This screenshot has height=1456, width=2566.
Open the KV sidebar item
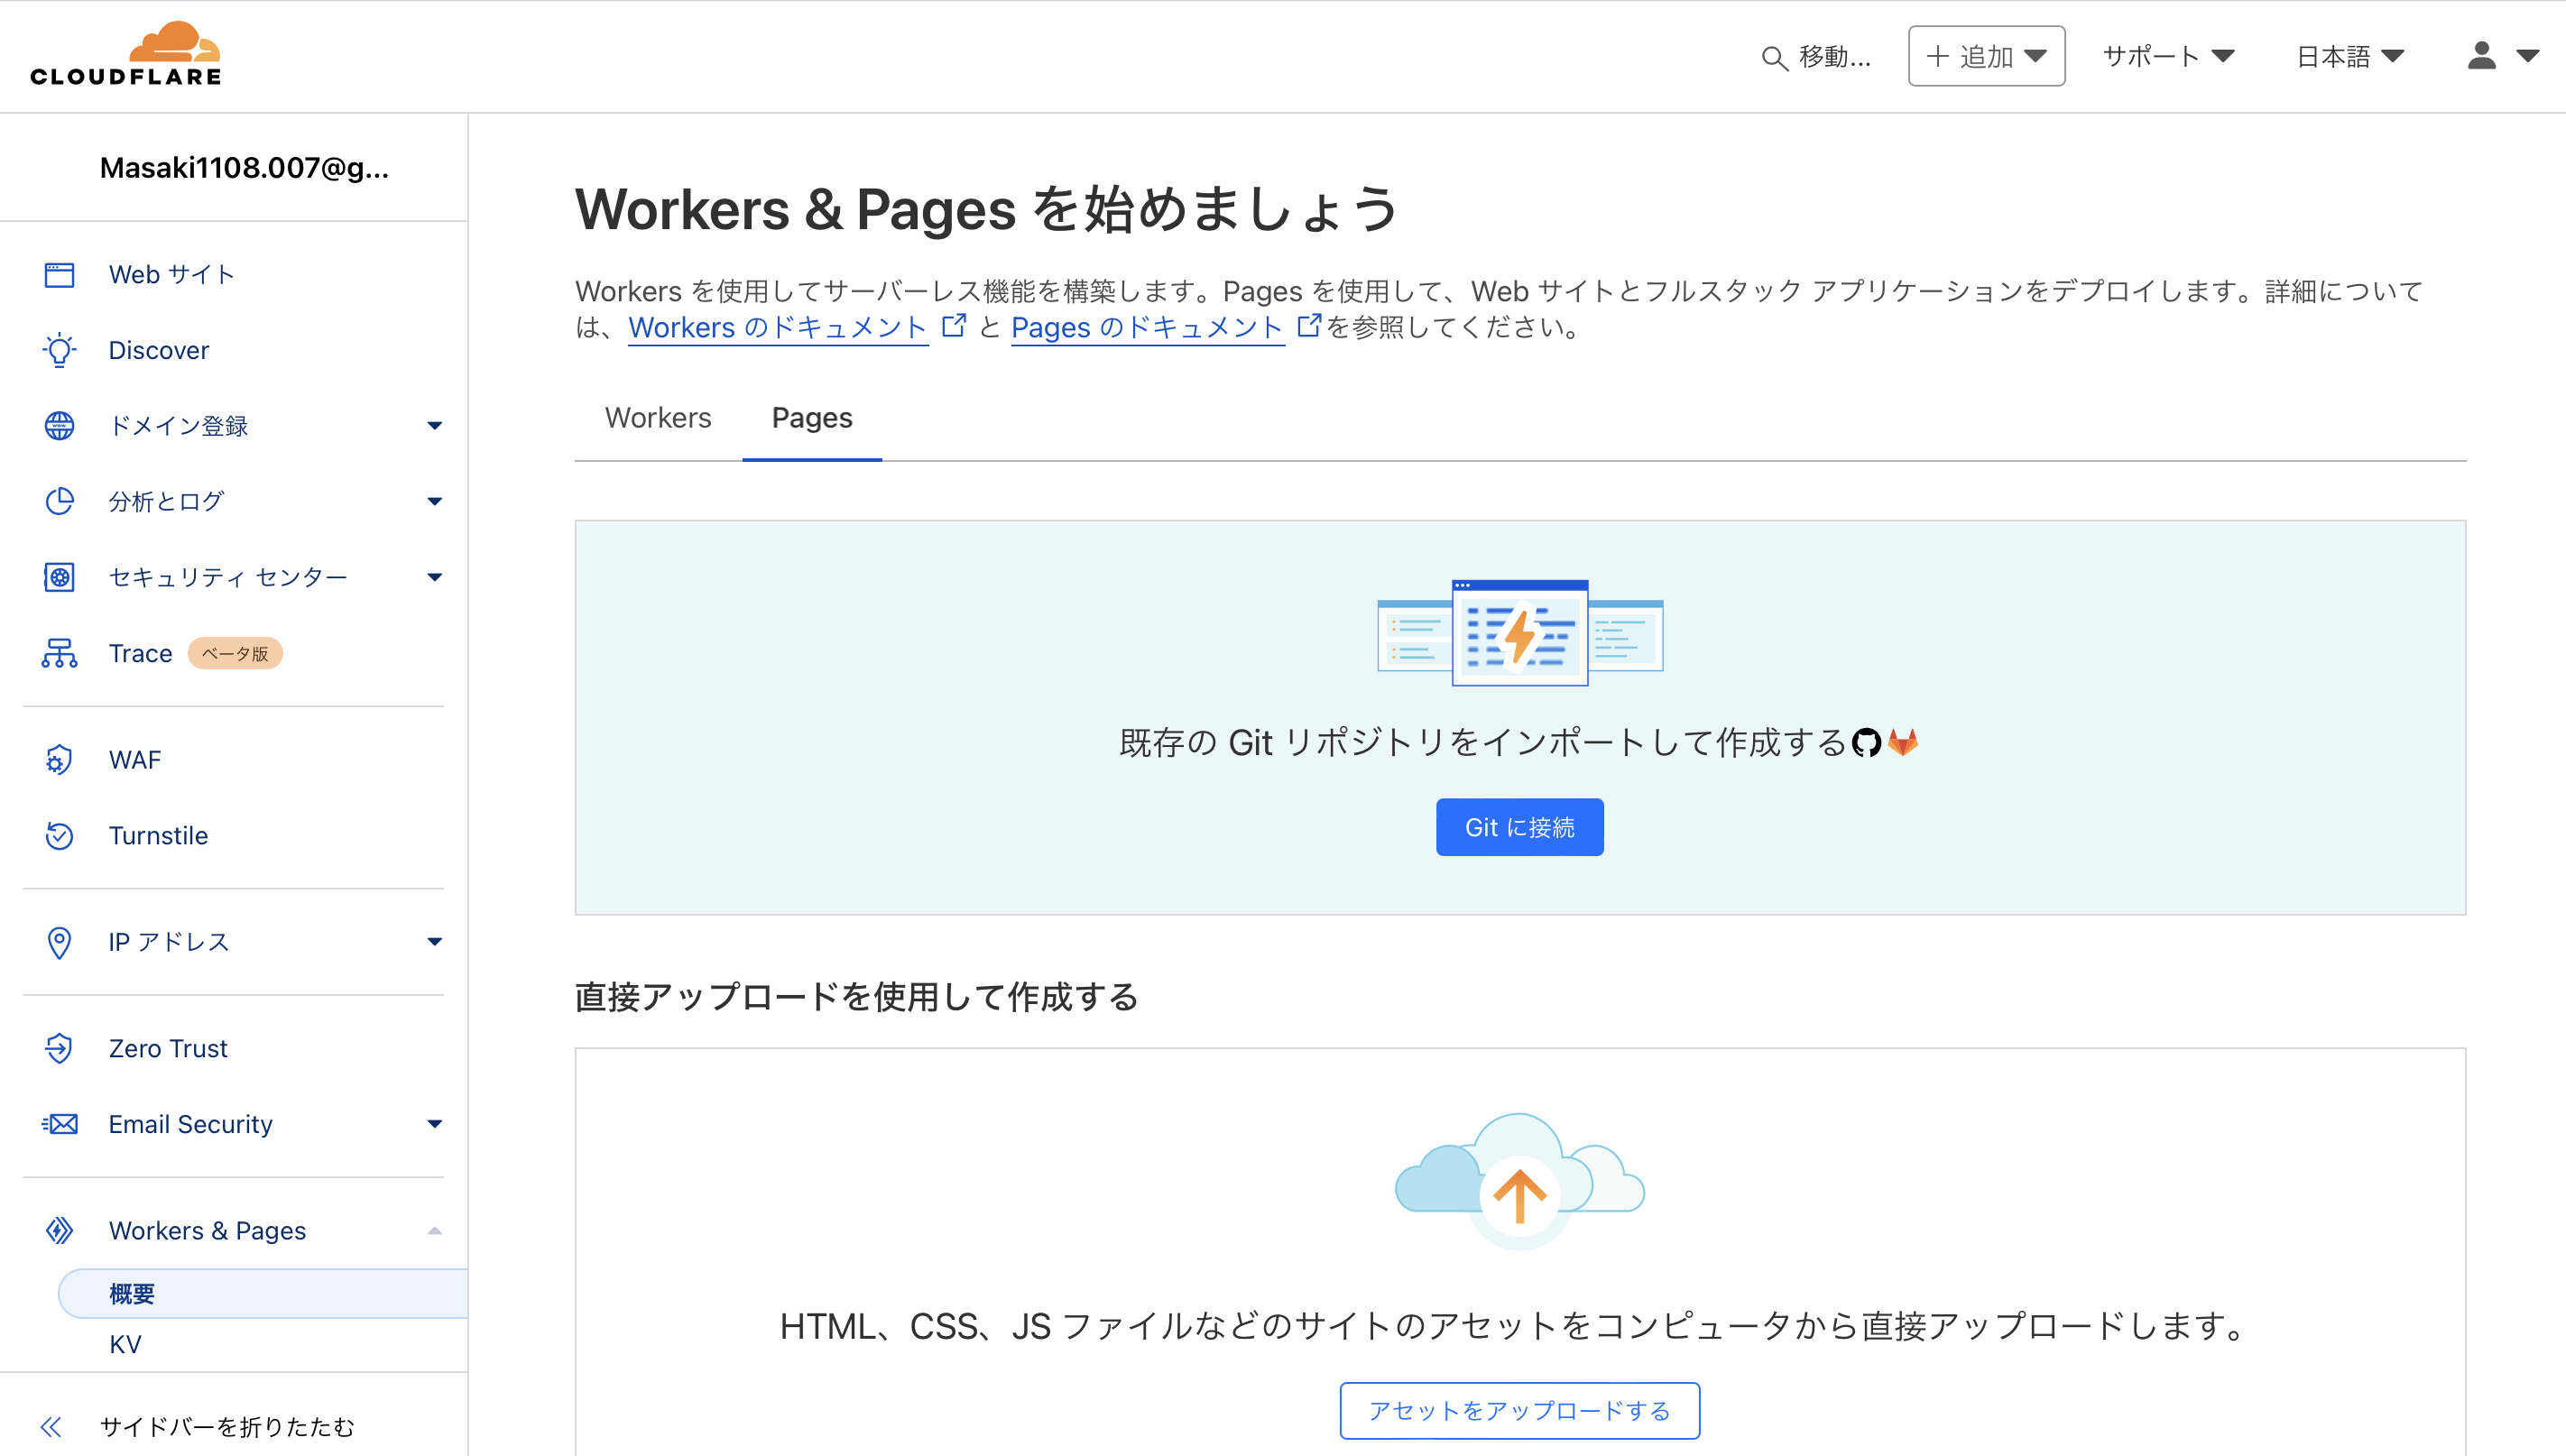125,1344
